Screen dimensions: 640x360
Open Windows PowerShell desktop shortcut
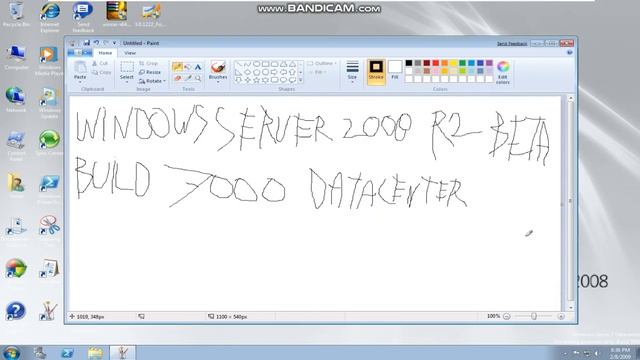point(49,189)
